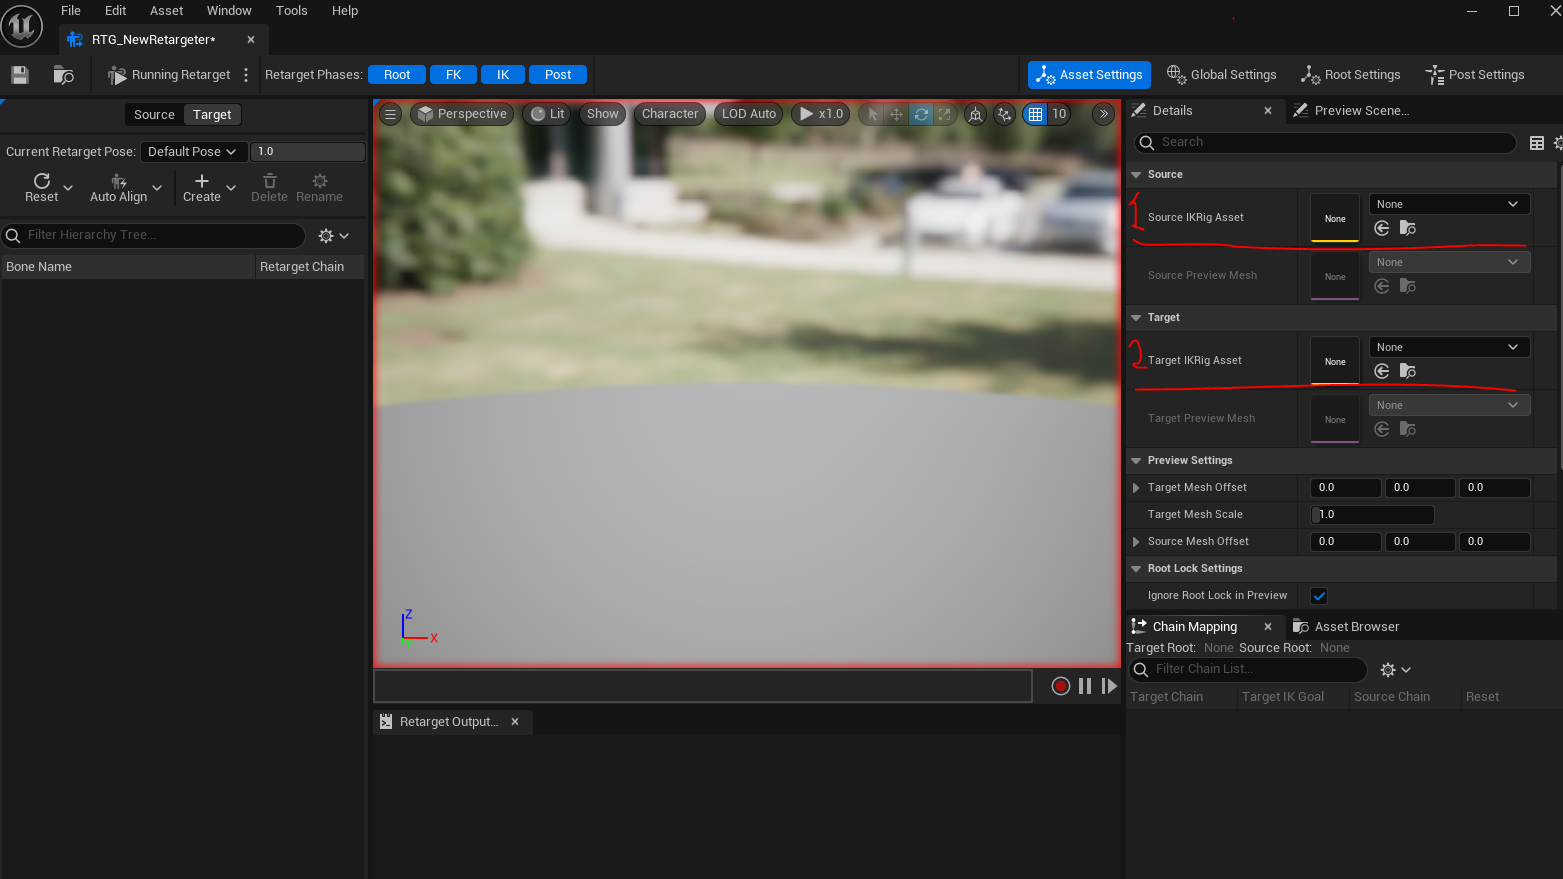
Task: Click the retarget pose blend slider value 1.0
Action: click(307, 152)
